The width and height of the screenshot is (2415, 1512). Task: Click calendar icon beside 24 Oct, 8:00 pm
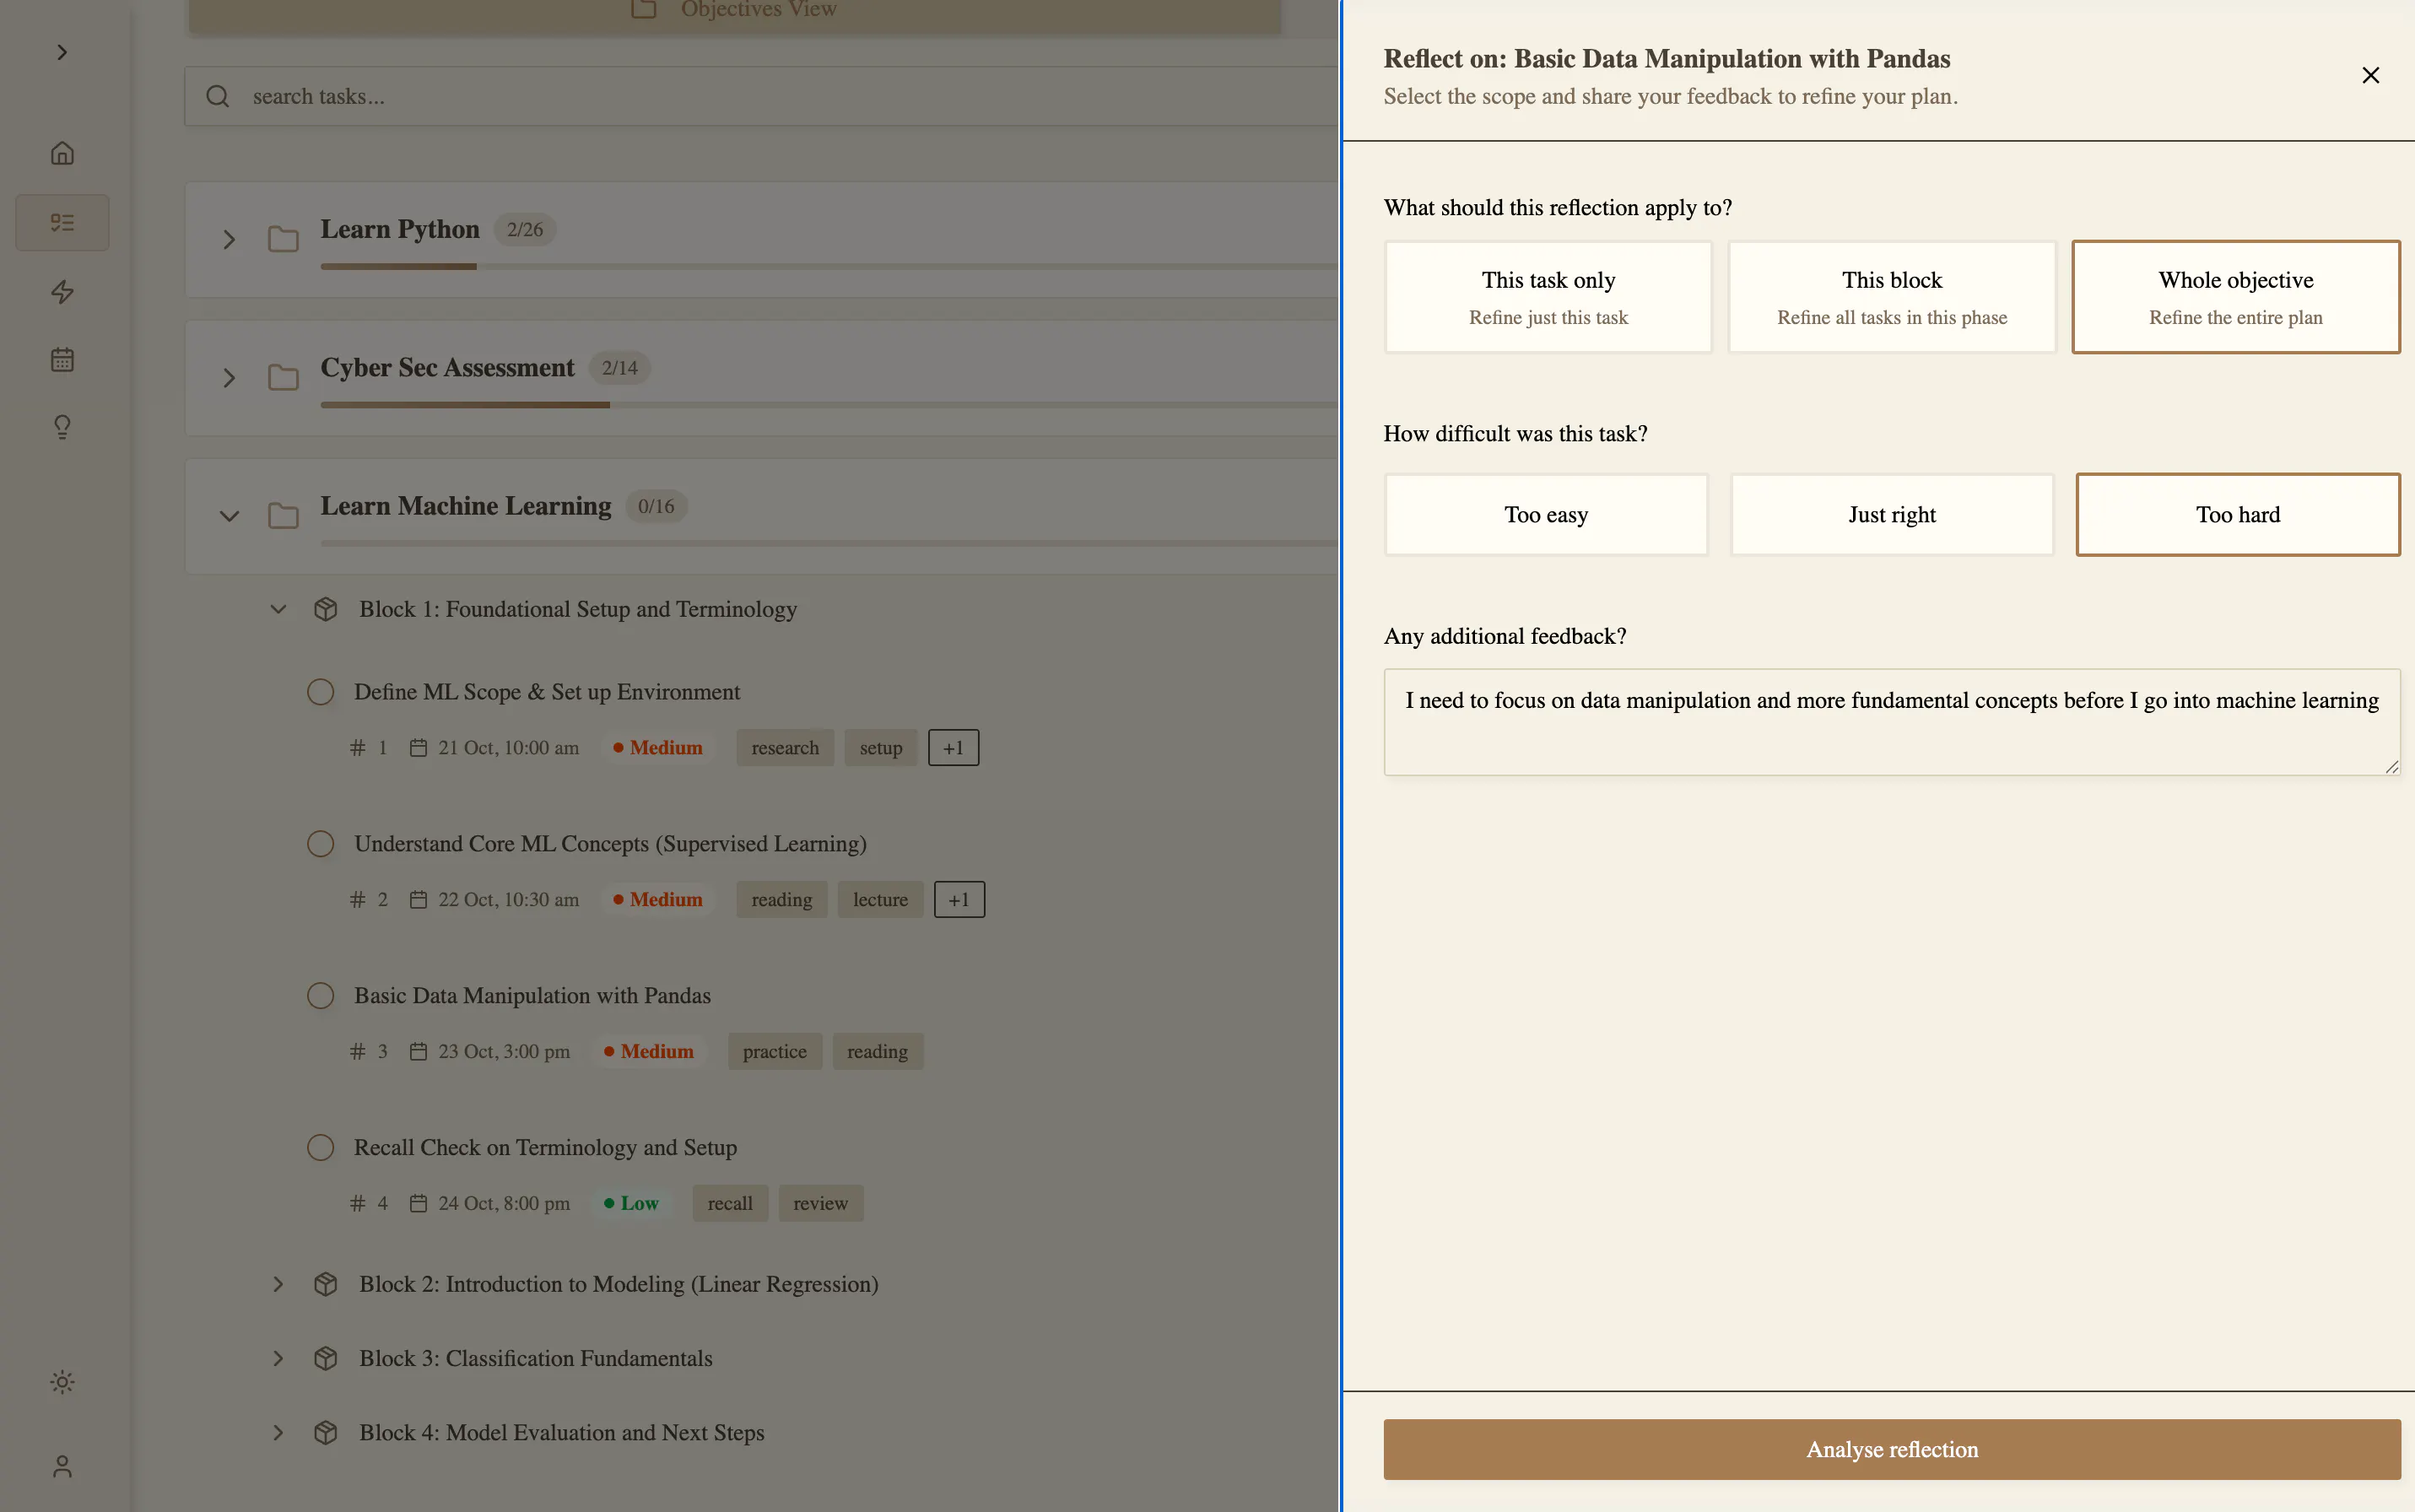418,1203
